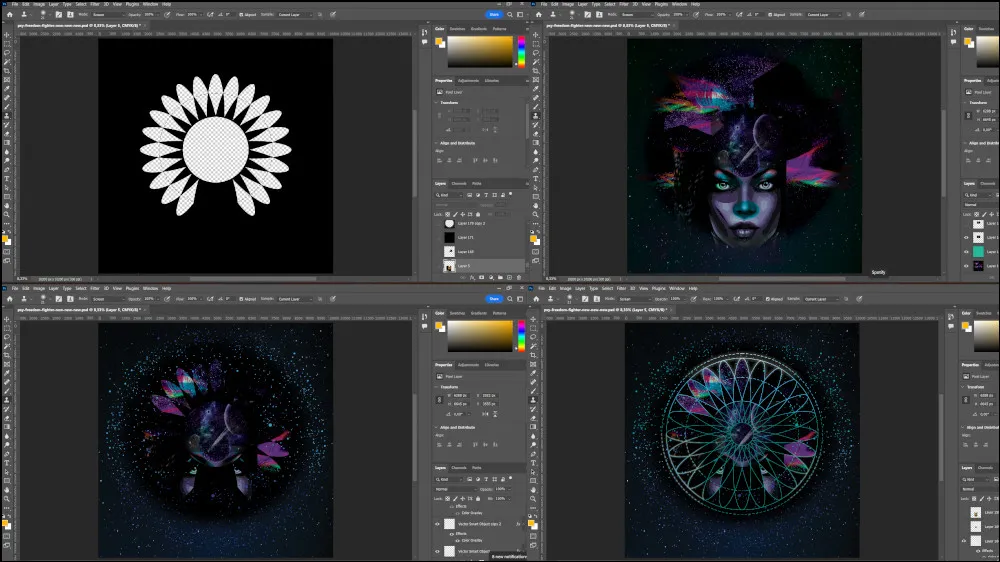Select the Magic Wand tool in top-right window

(536, 62)
